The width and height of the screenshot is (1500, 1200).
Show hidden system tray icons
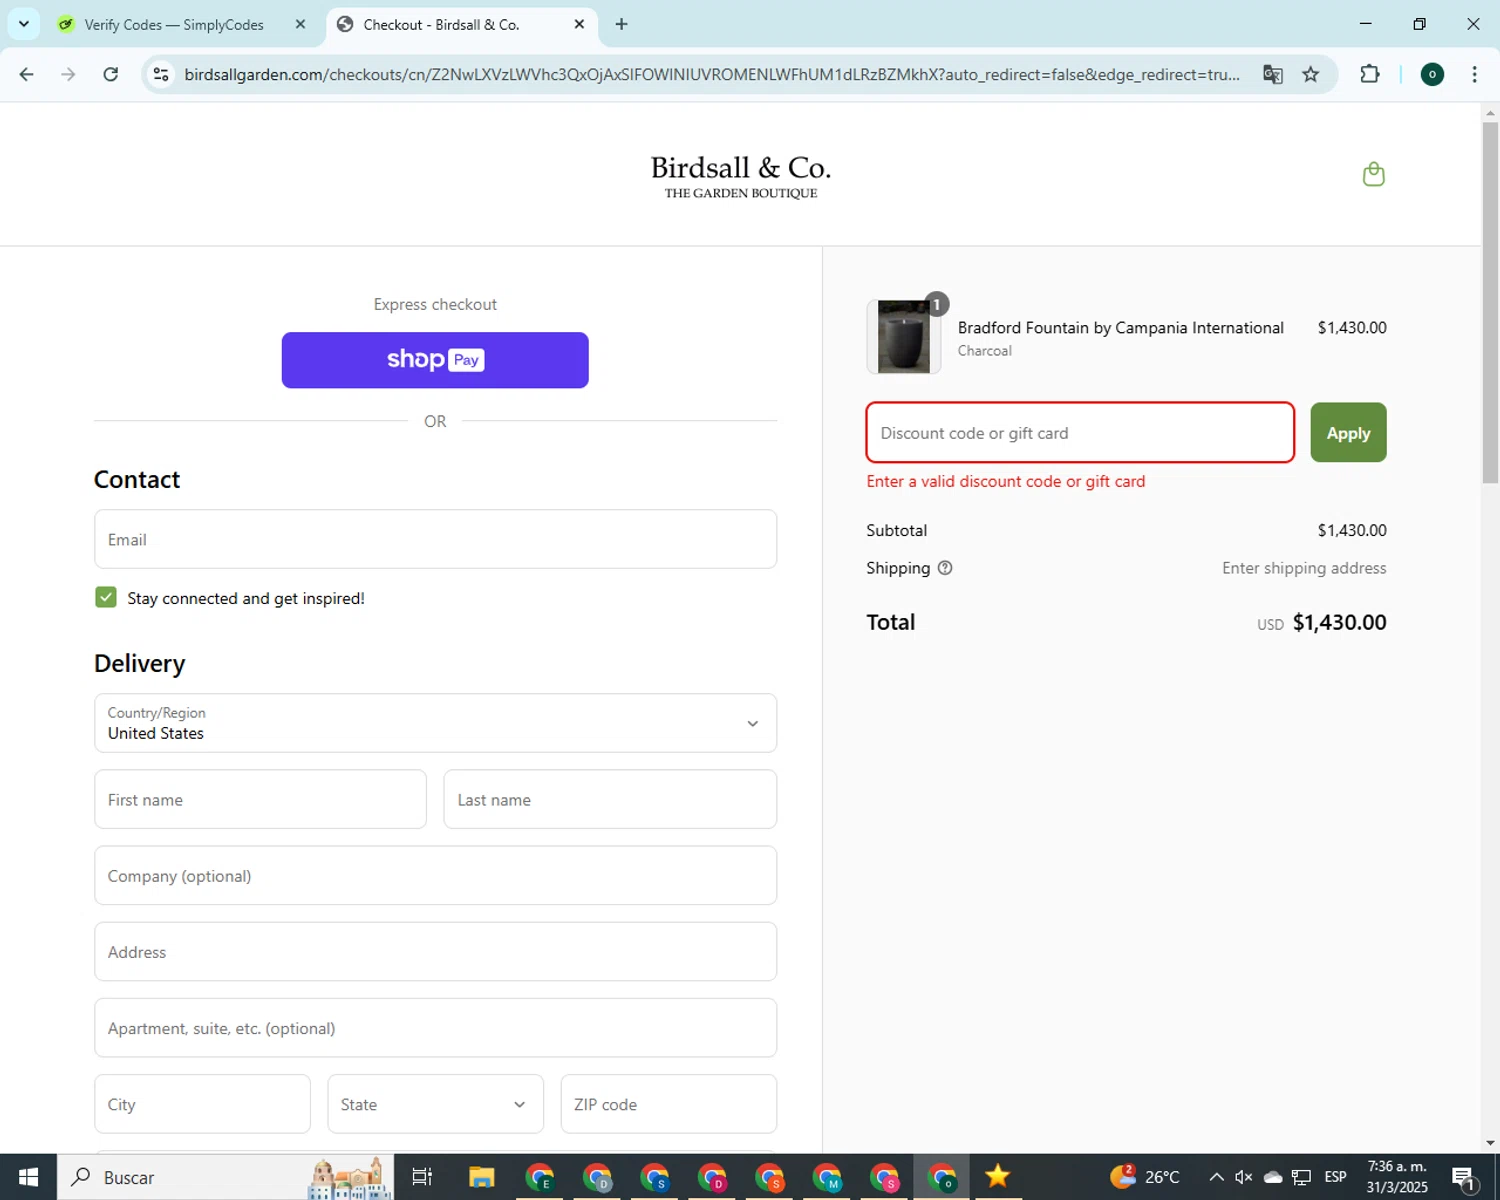pyautogui.click(x=1216, y=1177)
